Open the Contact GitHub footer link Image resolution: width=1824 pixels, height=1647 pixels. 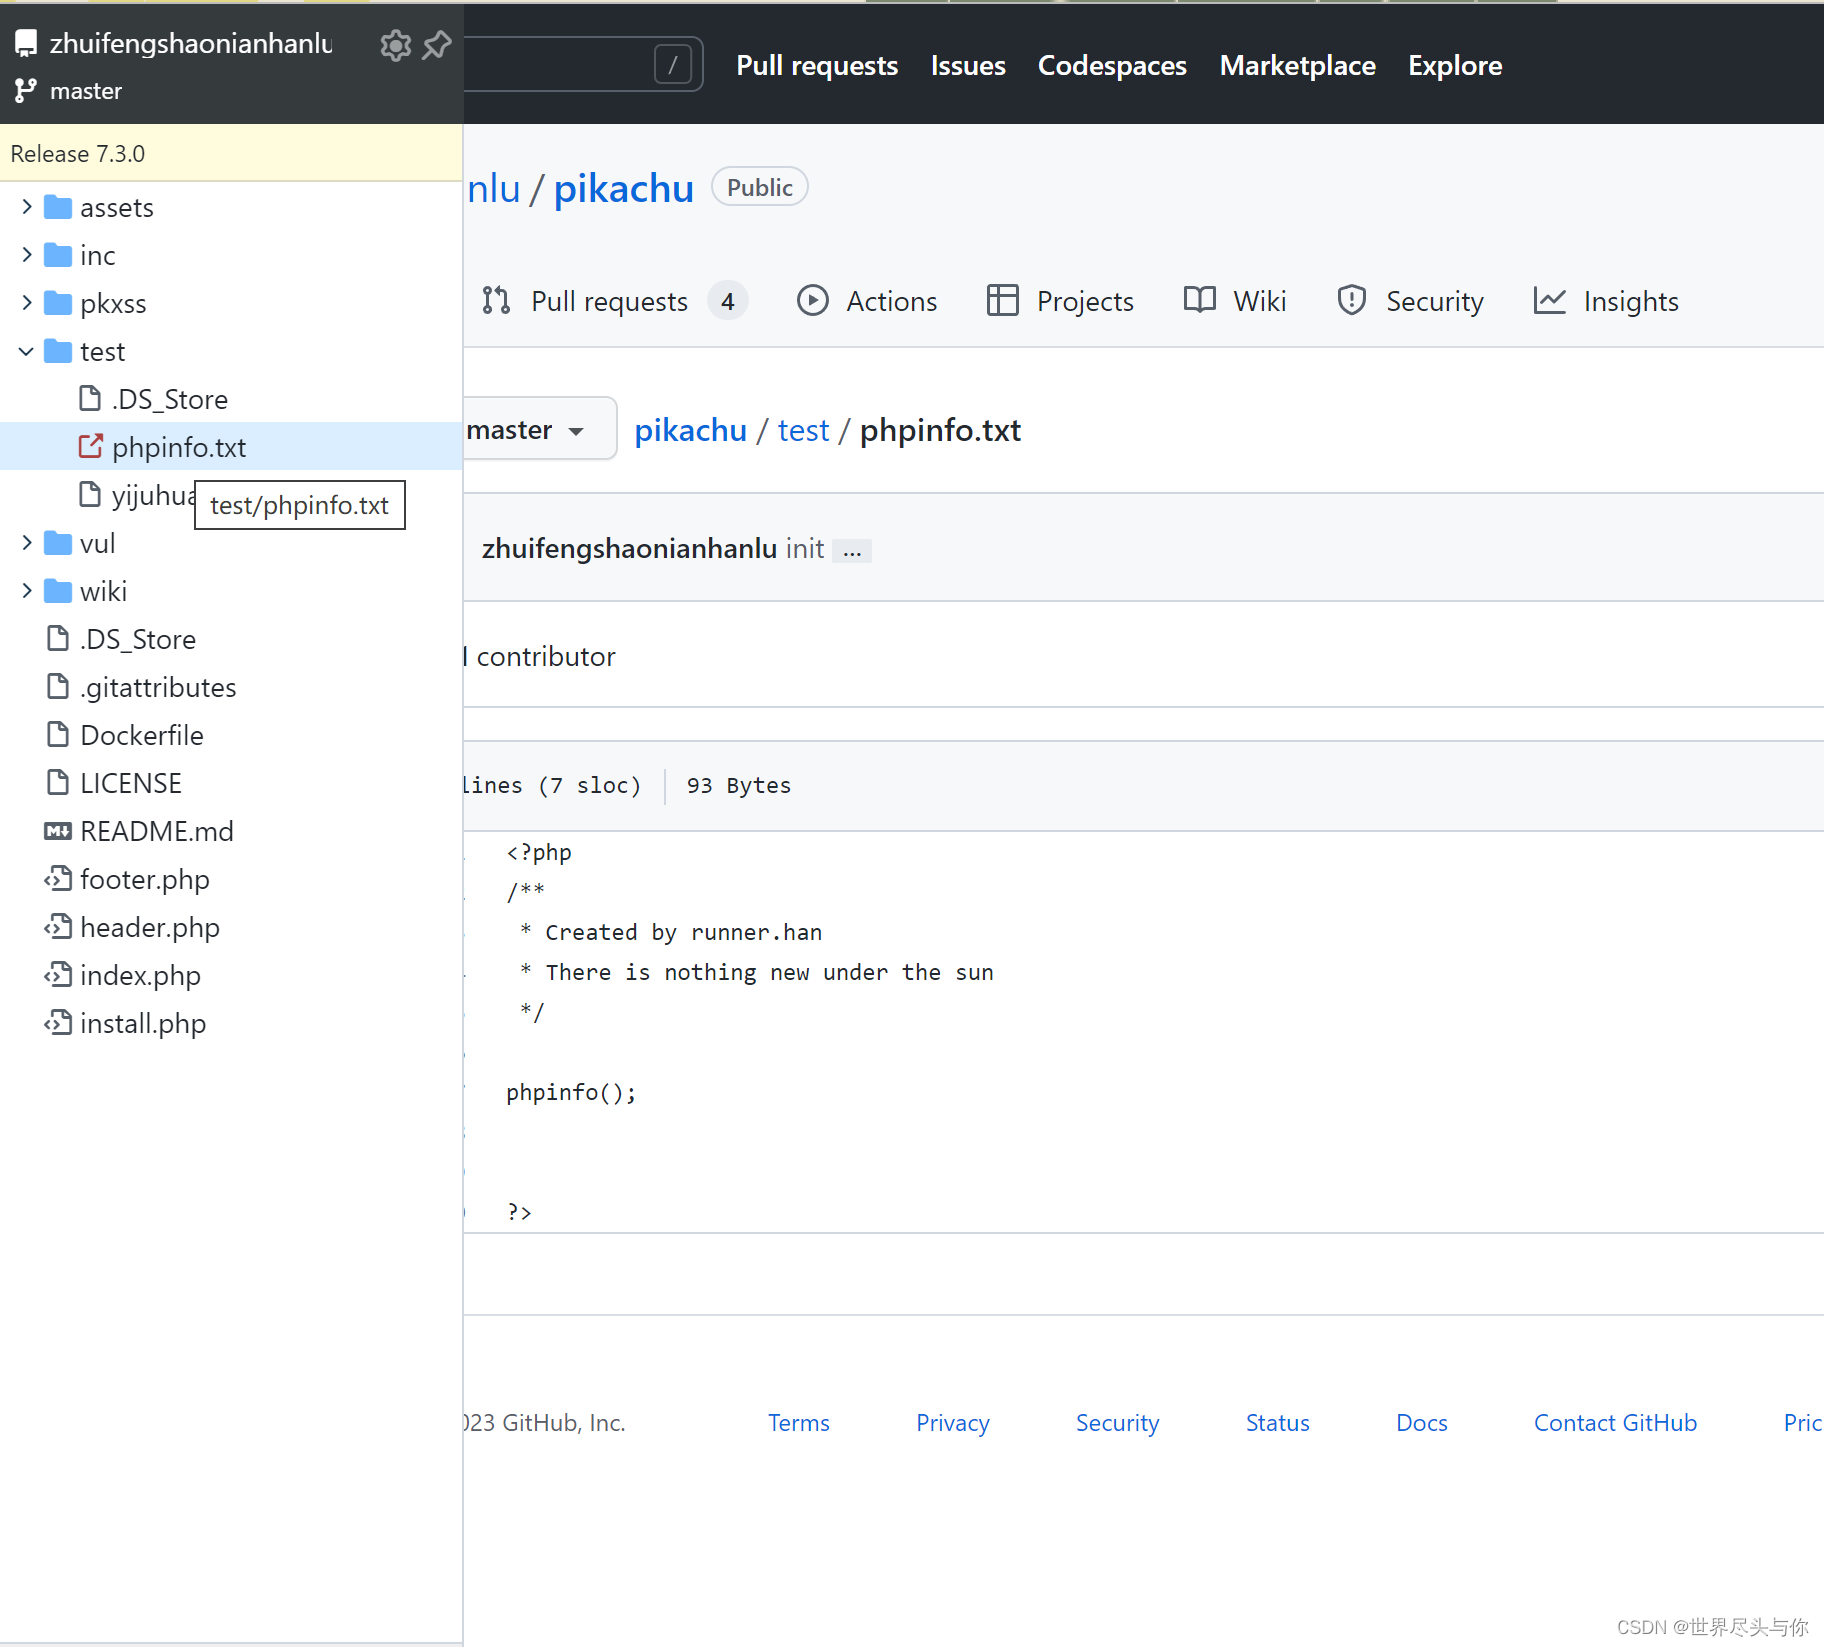pyautogui.click(x=1615, y=1423)
